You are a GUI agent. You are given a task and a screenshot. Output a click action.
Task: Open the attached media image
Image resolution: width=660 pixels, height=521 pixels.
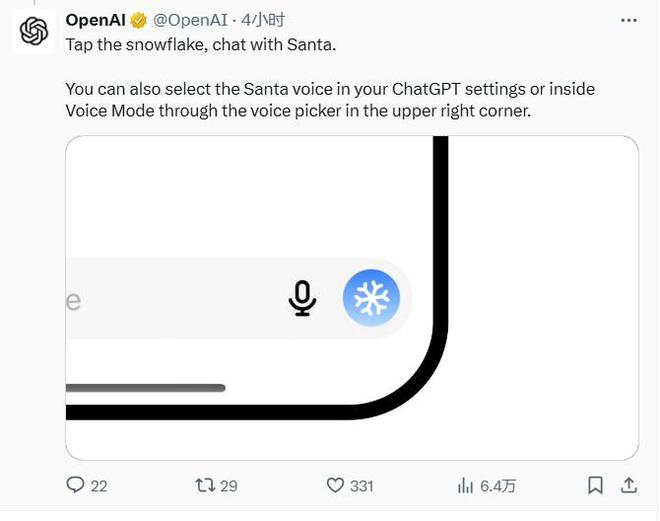click(x=352, y=298)
